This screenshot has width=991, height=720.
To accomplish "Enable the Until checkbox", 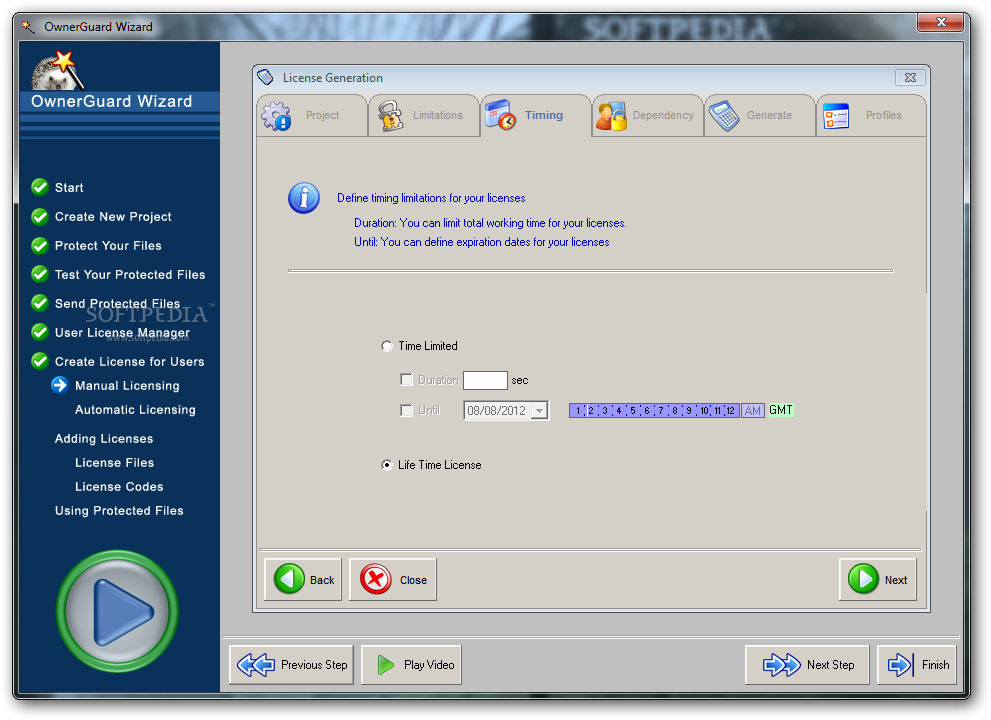I will click(x=406, y=411).
